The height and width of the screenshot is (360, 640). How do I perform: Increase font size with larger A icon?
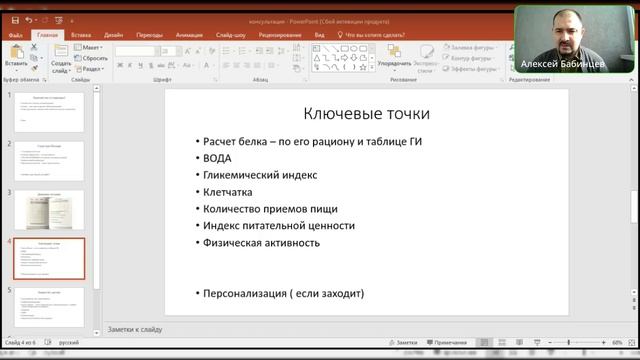(188, 51)
